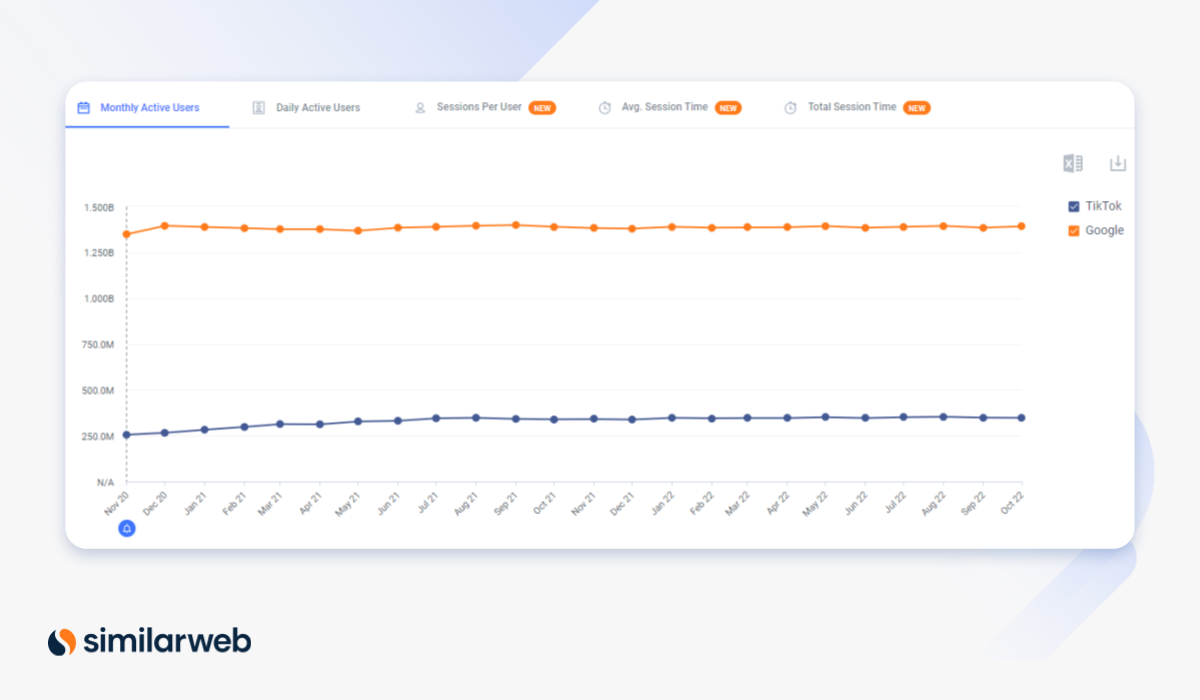Click the blue alert bell marker
Image resolution: width=1200 pixels, height=700 pixels.
[127, 528]
